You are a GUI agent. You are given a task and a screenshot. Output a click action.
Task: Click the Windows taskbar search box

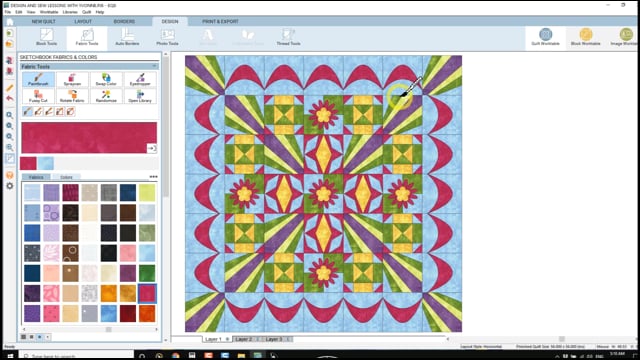pos(77,356)
